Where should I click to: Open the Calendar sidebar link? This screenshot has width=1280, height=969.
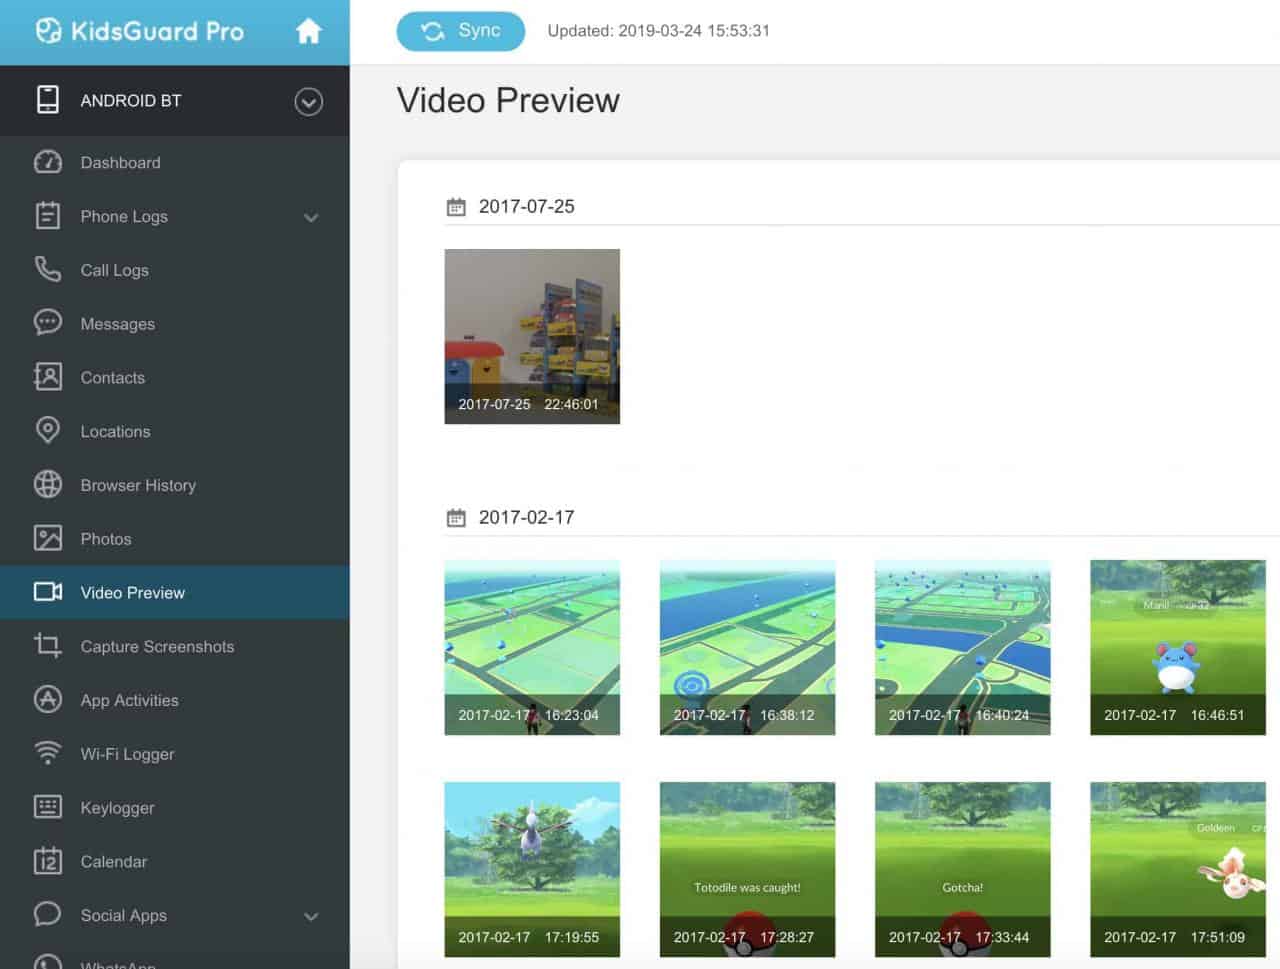click(x=113, y=862)
